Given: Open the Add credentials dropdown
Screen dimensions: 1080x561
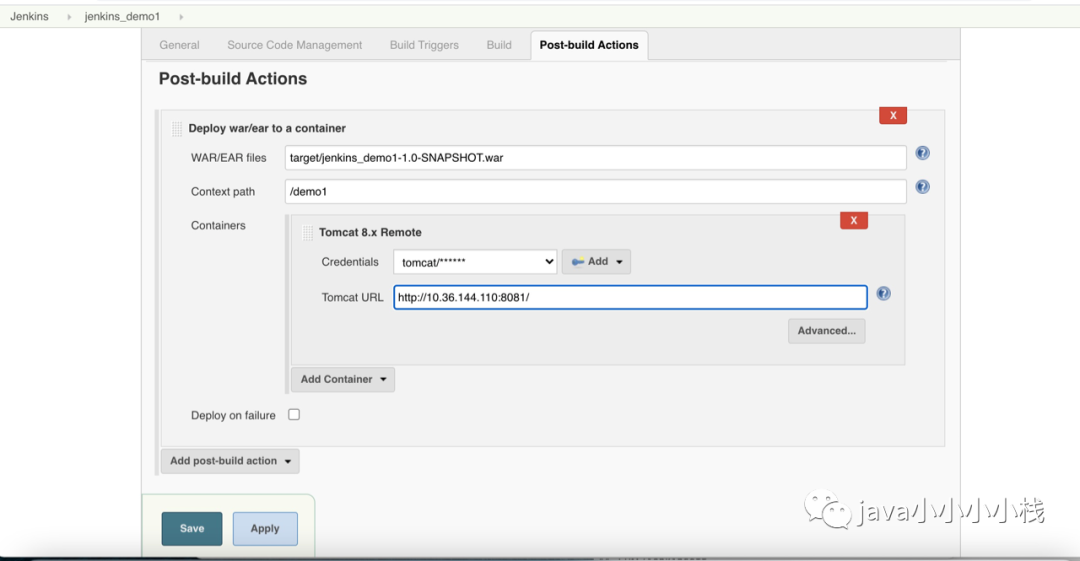Looking at the screenshot, I should 596,262.
